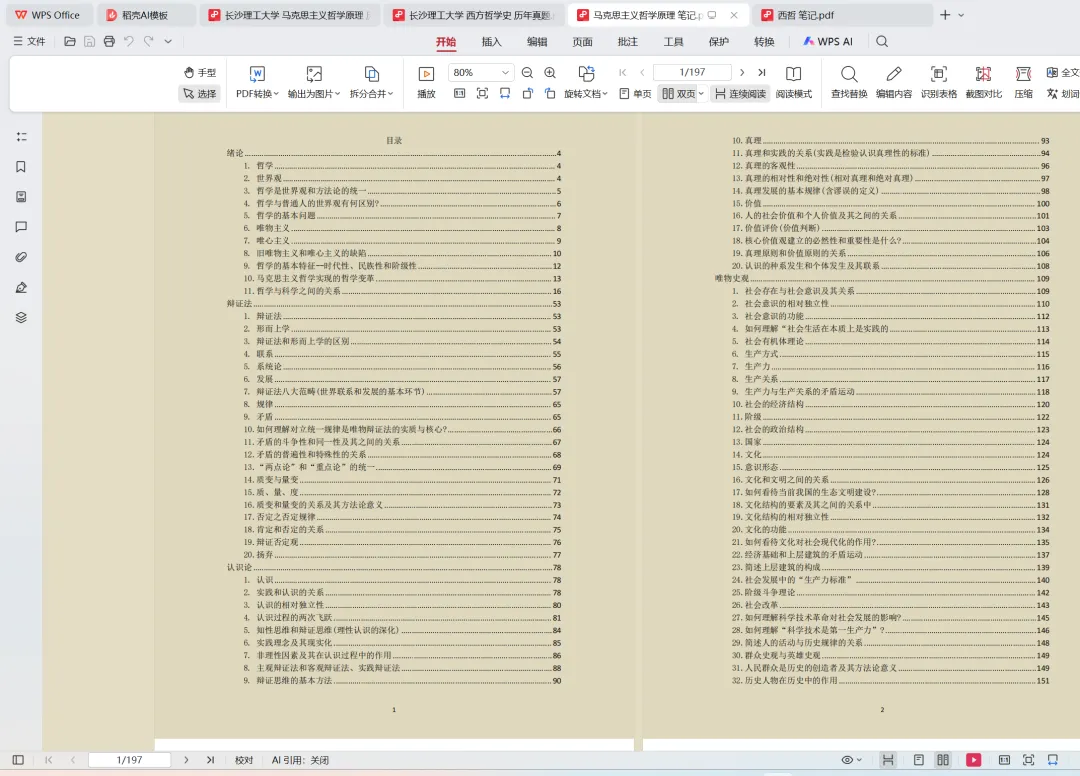Image resolution: width=1080 pixels, height=776 pixels.
Task: Open export as image dropdown
Action: (314, 82)
